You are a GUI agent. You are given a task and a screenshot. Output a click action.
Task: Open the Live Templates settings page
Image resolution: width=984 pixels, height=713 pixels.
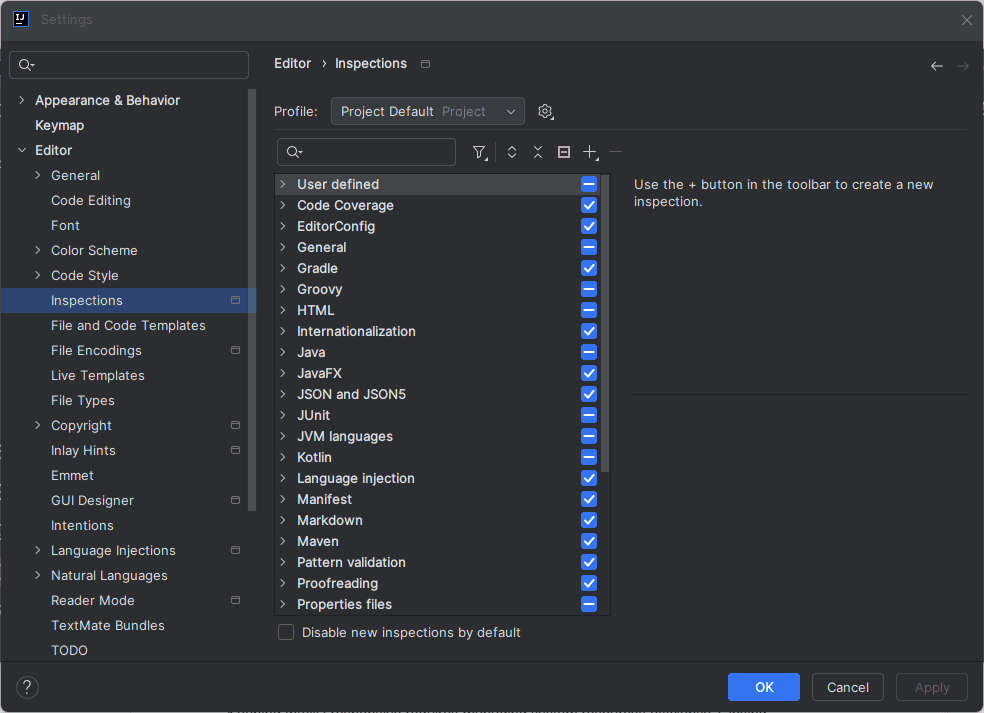pos(98,375)
